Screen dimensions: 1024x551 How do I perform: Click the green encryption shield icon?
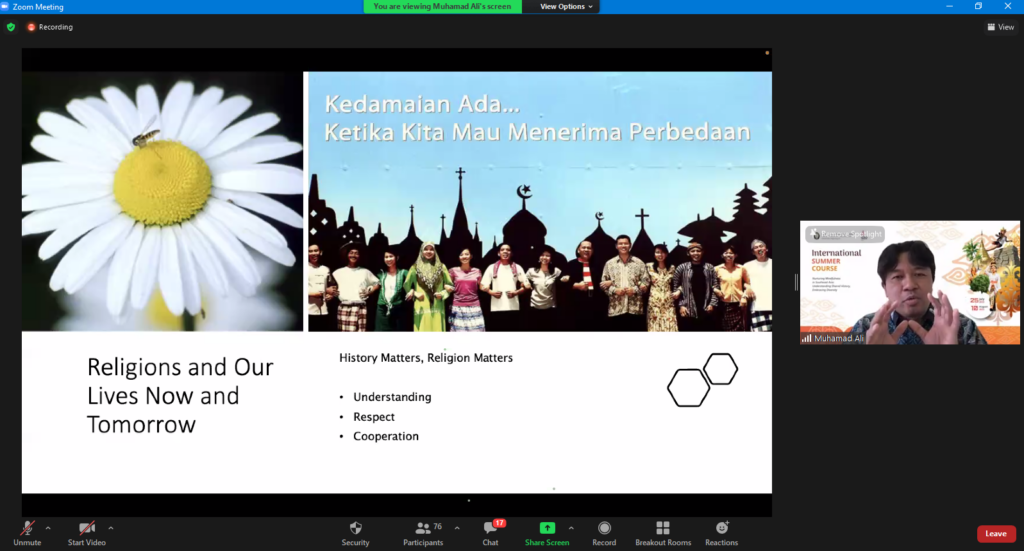click(x=11, y=27)
